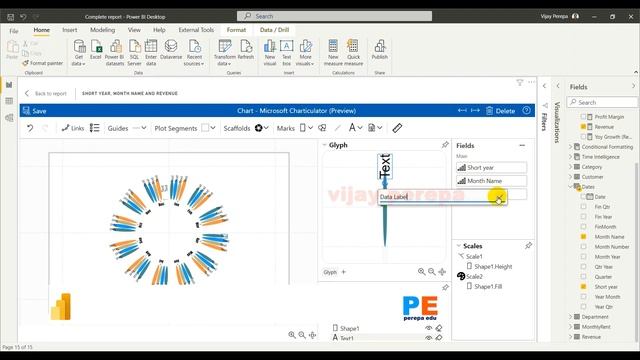Open the Home ribbon tab
The width and height of the screenshot is (640, 360).
coord(42,30)
